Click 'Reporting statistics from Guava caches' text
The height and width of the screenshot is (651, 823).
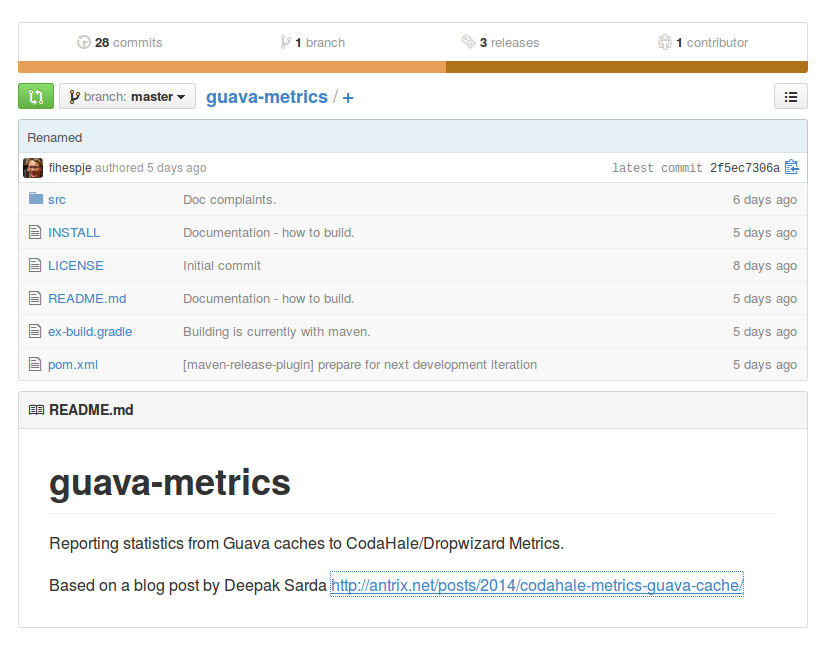[x=307, y=543]
